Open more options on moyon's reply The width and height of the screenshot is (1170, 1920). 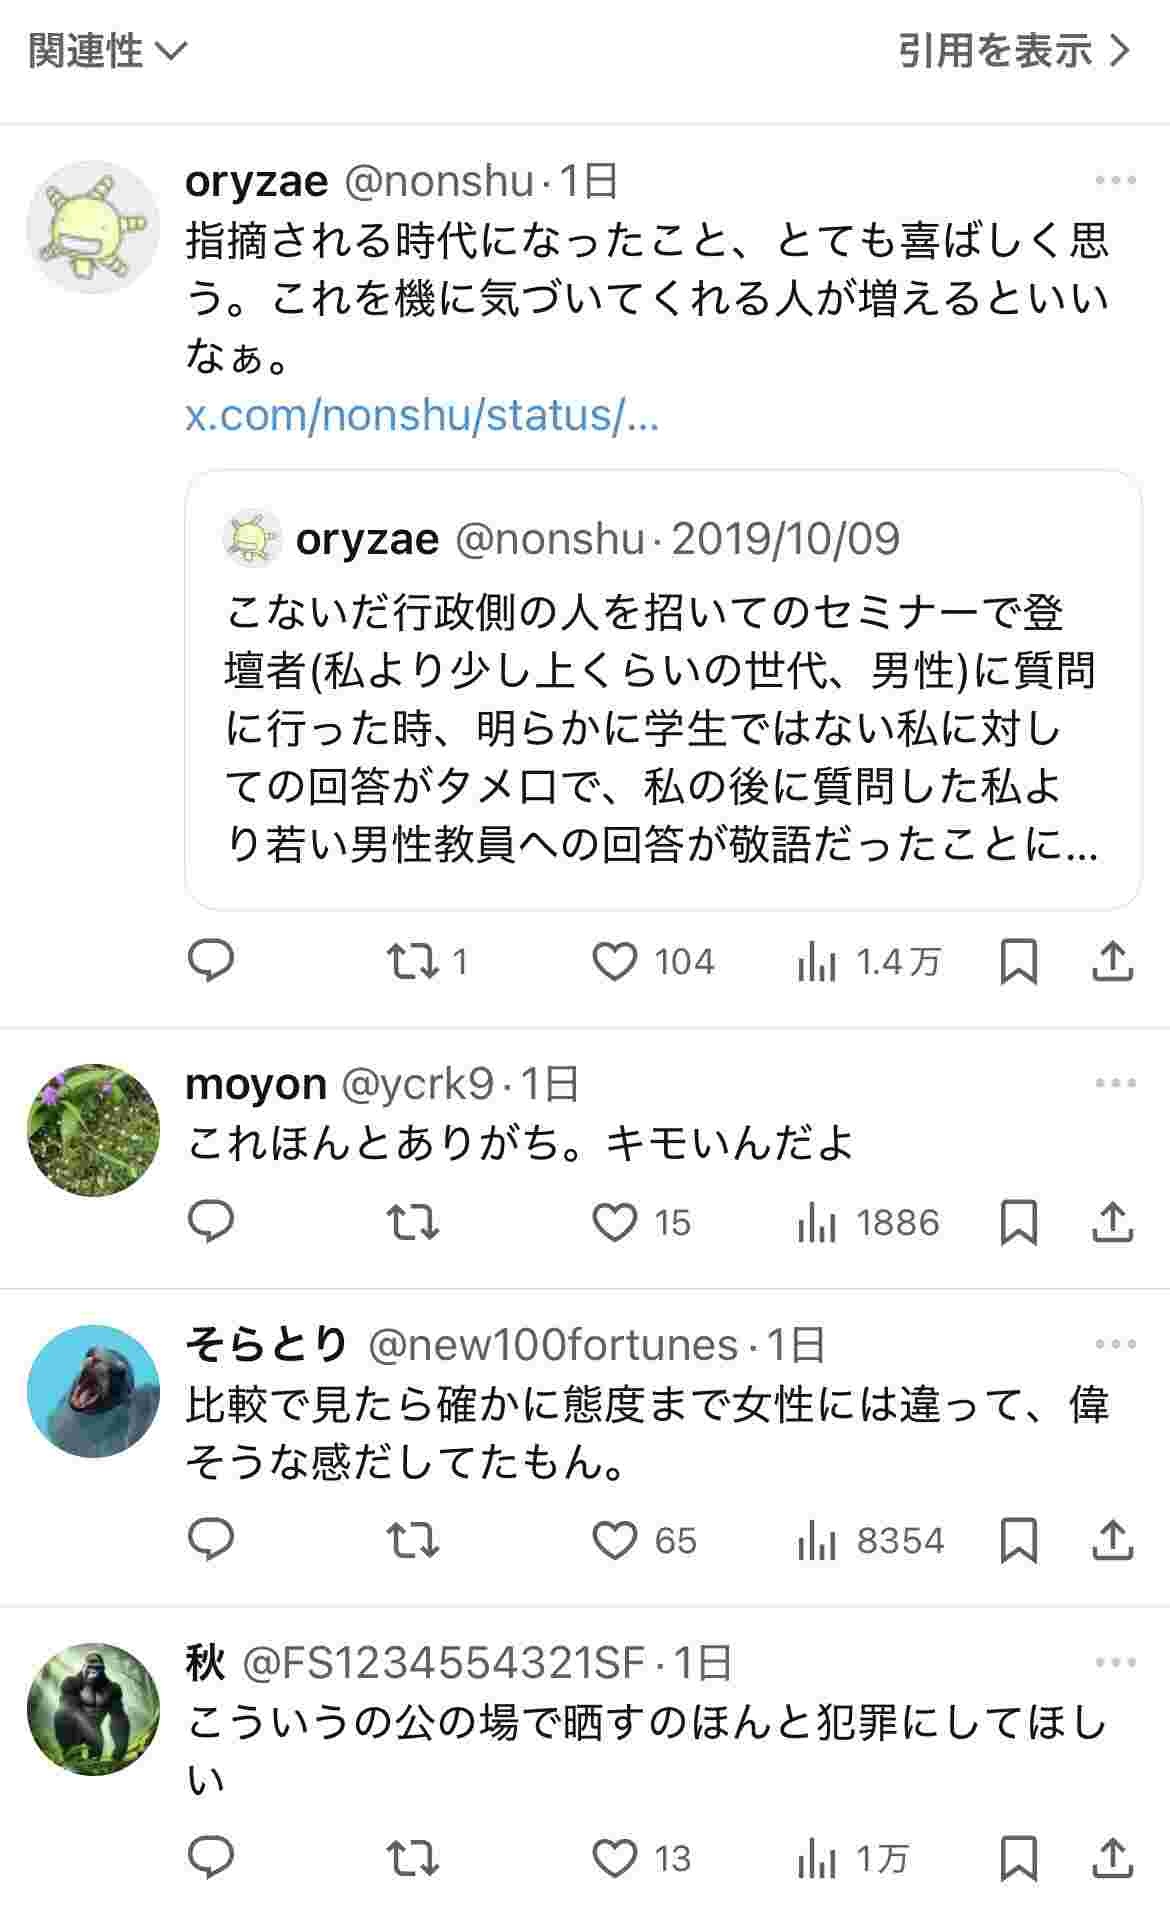pos(1115,1083)
